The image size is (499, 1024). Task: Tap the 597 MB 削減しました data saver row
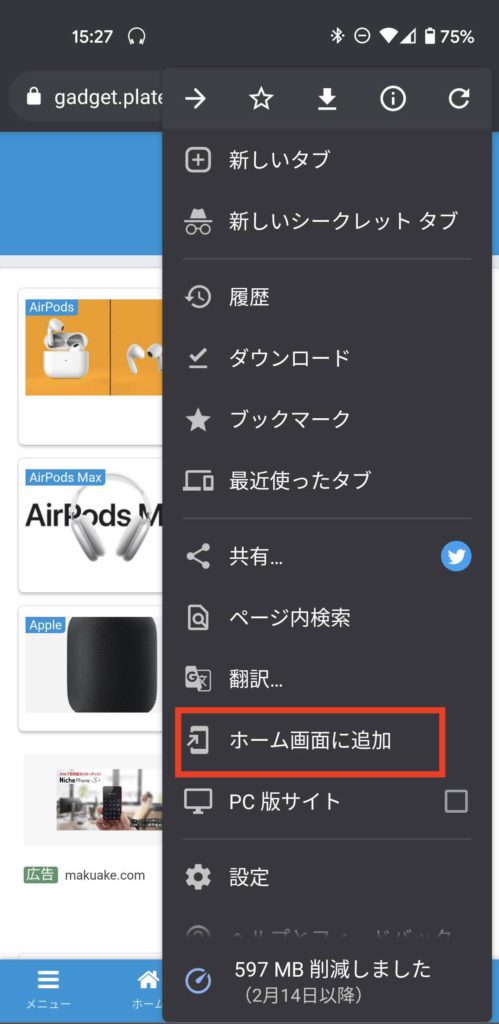point(327,980)
